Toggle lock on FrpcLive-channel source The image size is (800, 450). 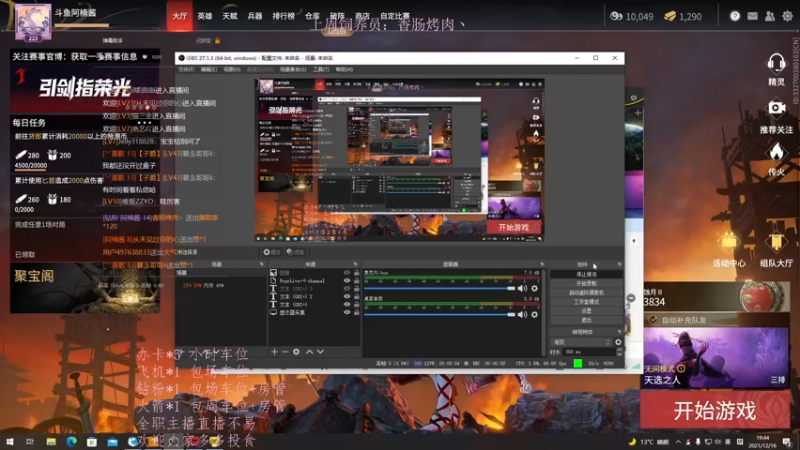point(357,281)
